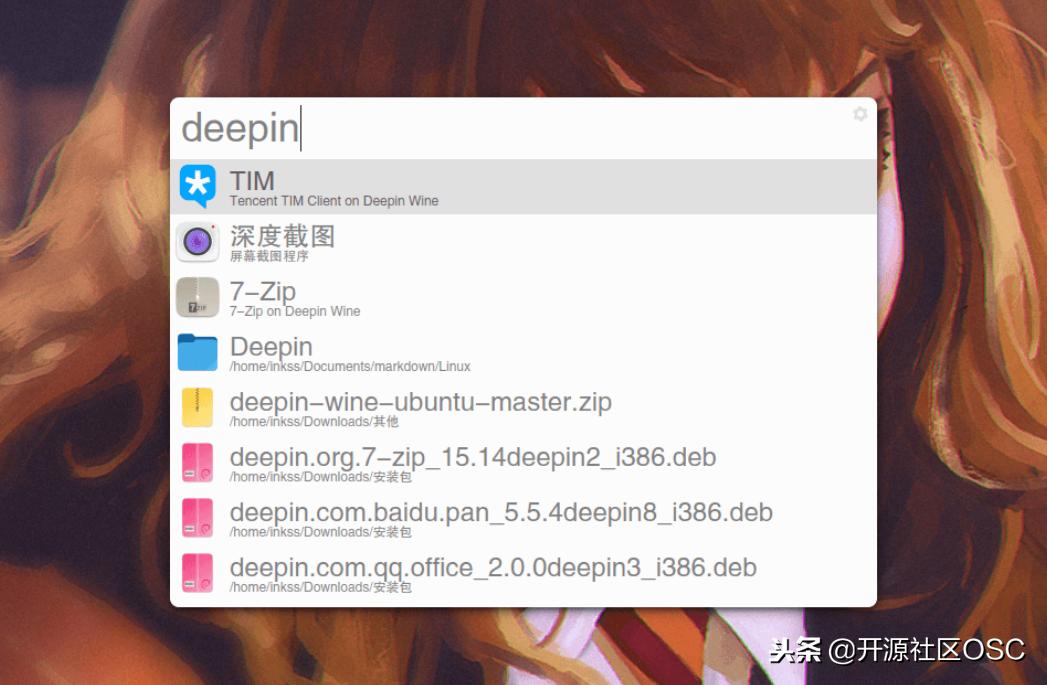
Task: Open 深度截图 from search results
Action: point(450,242)
